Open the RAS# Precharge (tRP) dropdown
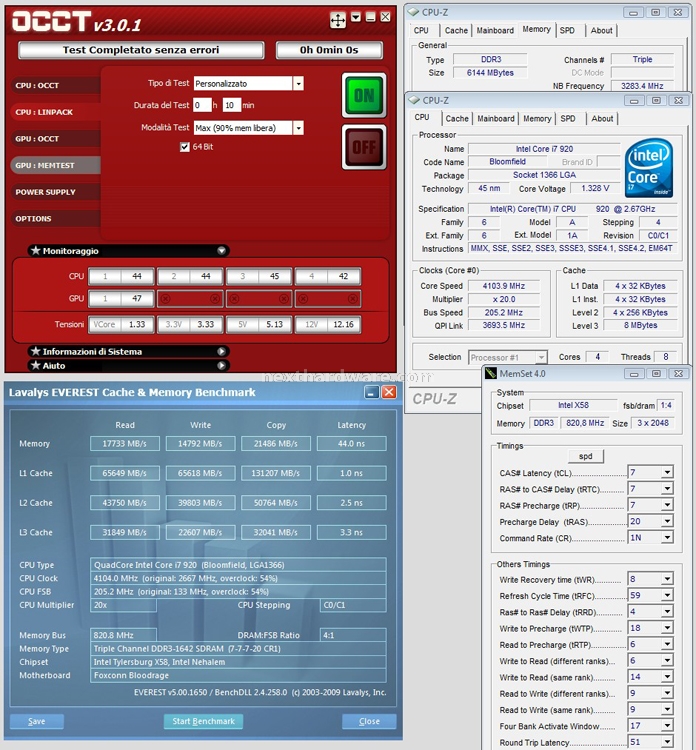The image size is (696, 750). click(667, 505)
